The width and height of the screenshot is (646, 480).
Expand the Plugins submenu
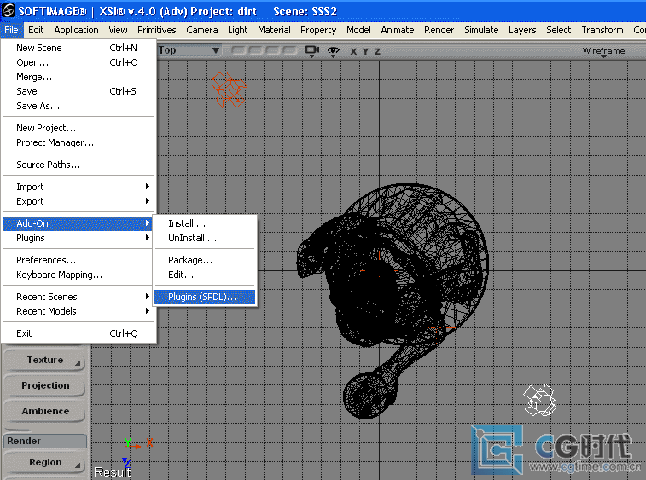tap(78, 238)
